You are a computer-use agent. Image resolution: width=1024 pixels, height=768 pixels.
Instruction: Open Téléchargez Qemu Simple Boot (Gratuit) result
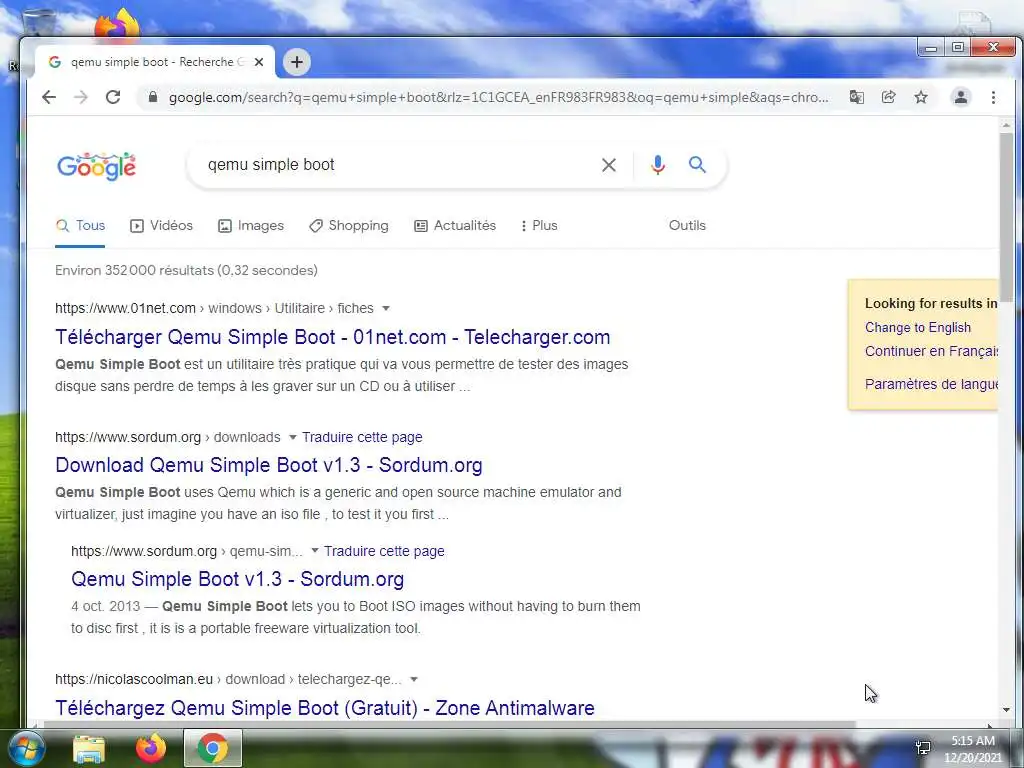point(325,708)
